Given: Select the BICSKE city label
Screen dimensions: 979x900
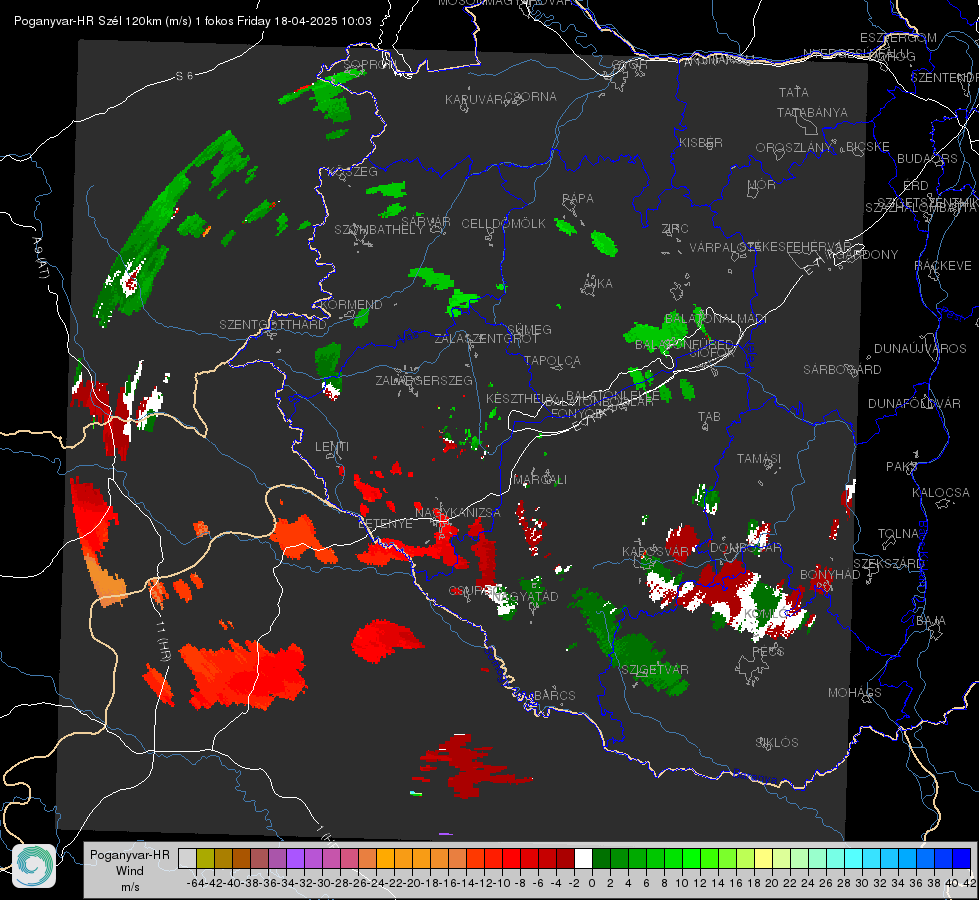Looking at the screenshot, I should click(x=868, y=147).
